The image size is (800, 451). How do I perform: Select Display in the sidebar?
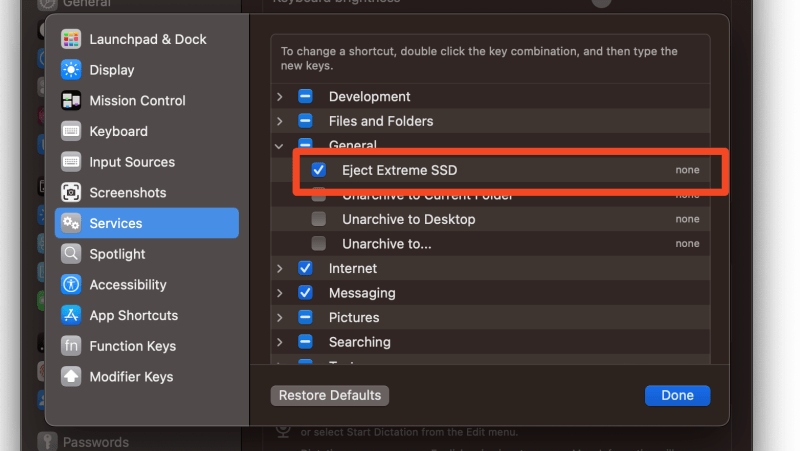pos(147,70)
